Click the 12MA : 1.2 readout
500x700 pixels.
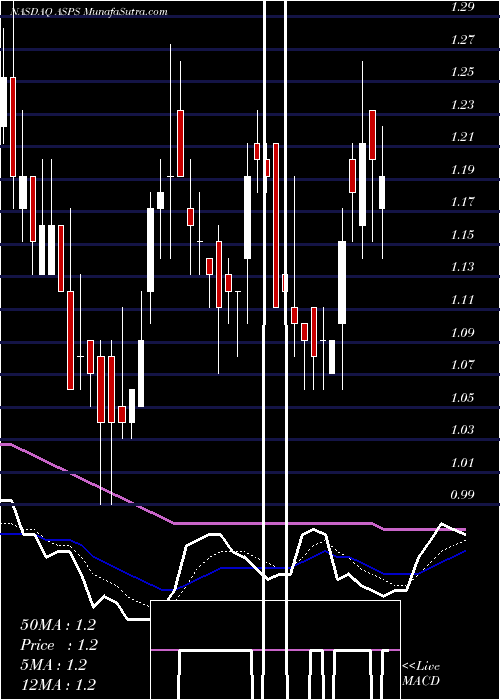tap(58, 684)
